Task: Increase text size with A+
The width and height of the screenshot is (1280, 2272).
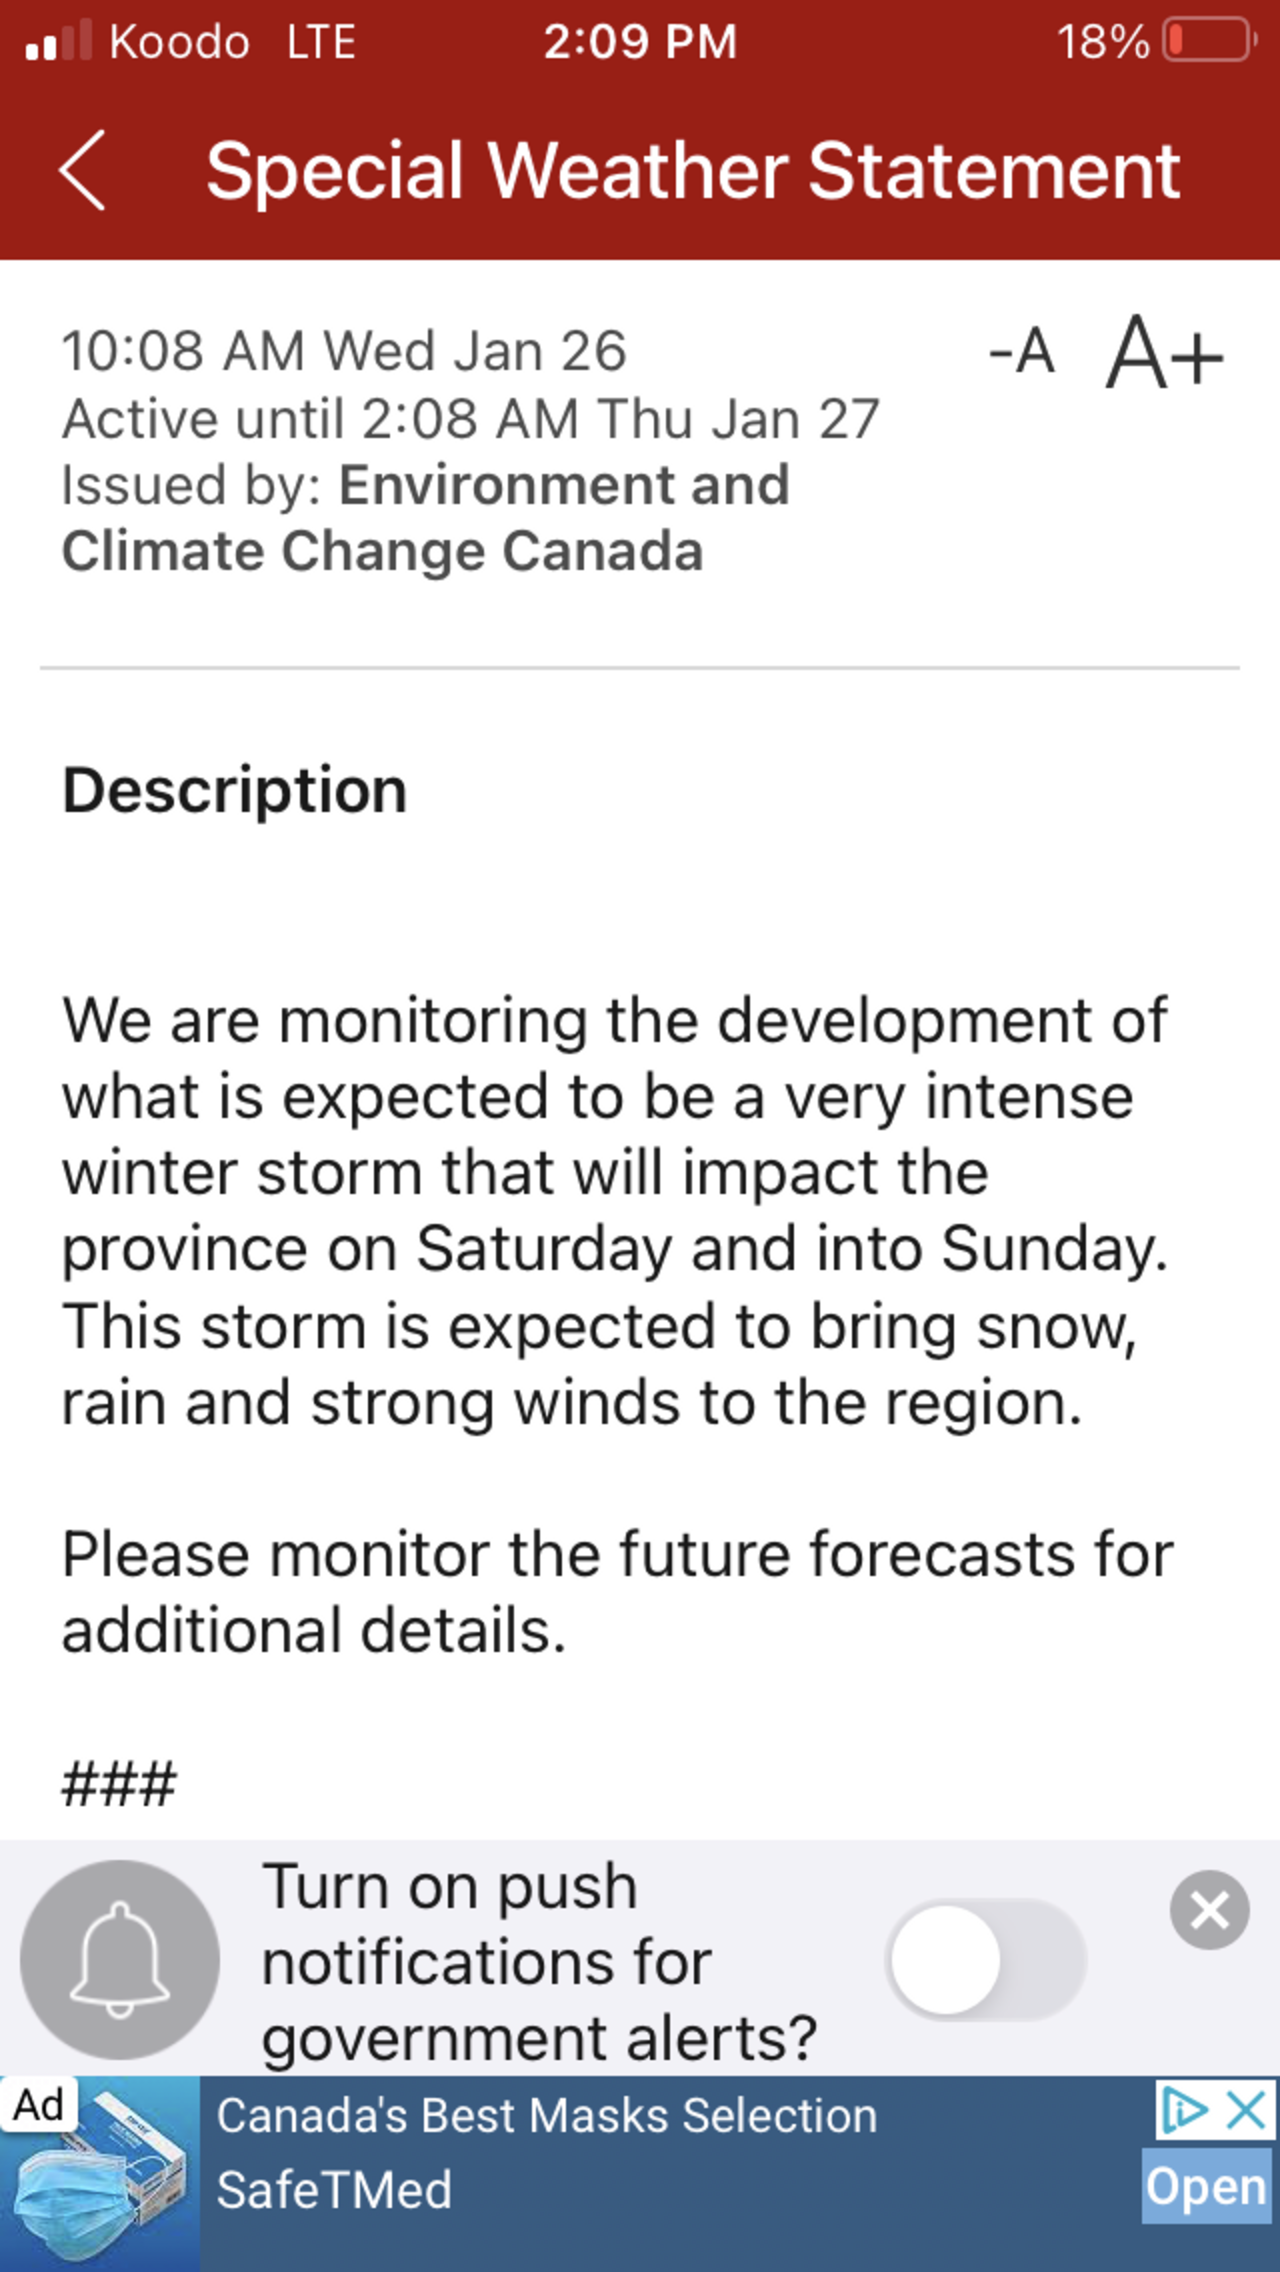Action: pyautogui.click(x=1164, y=352)
